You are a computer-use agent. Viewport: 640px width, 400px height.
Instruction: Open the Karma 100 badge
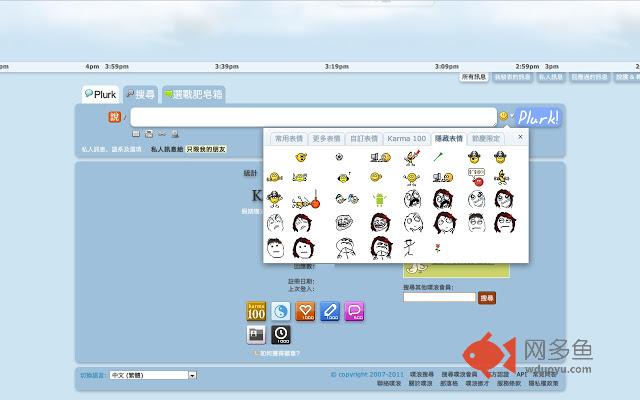click(x=256, y=311)
